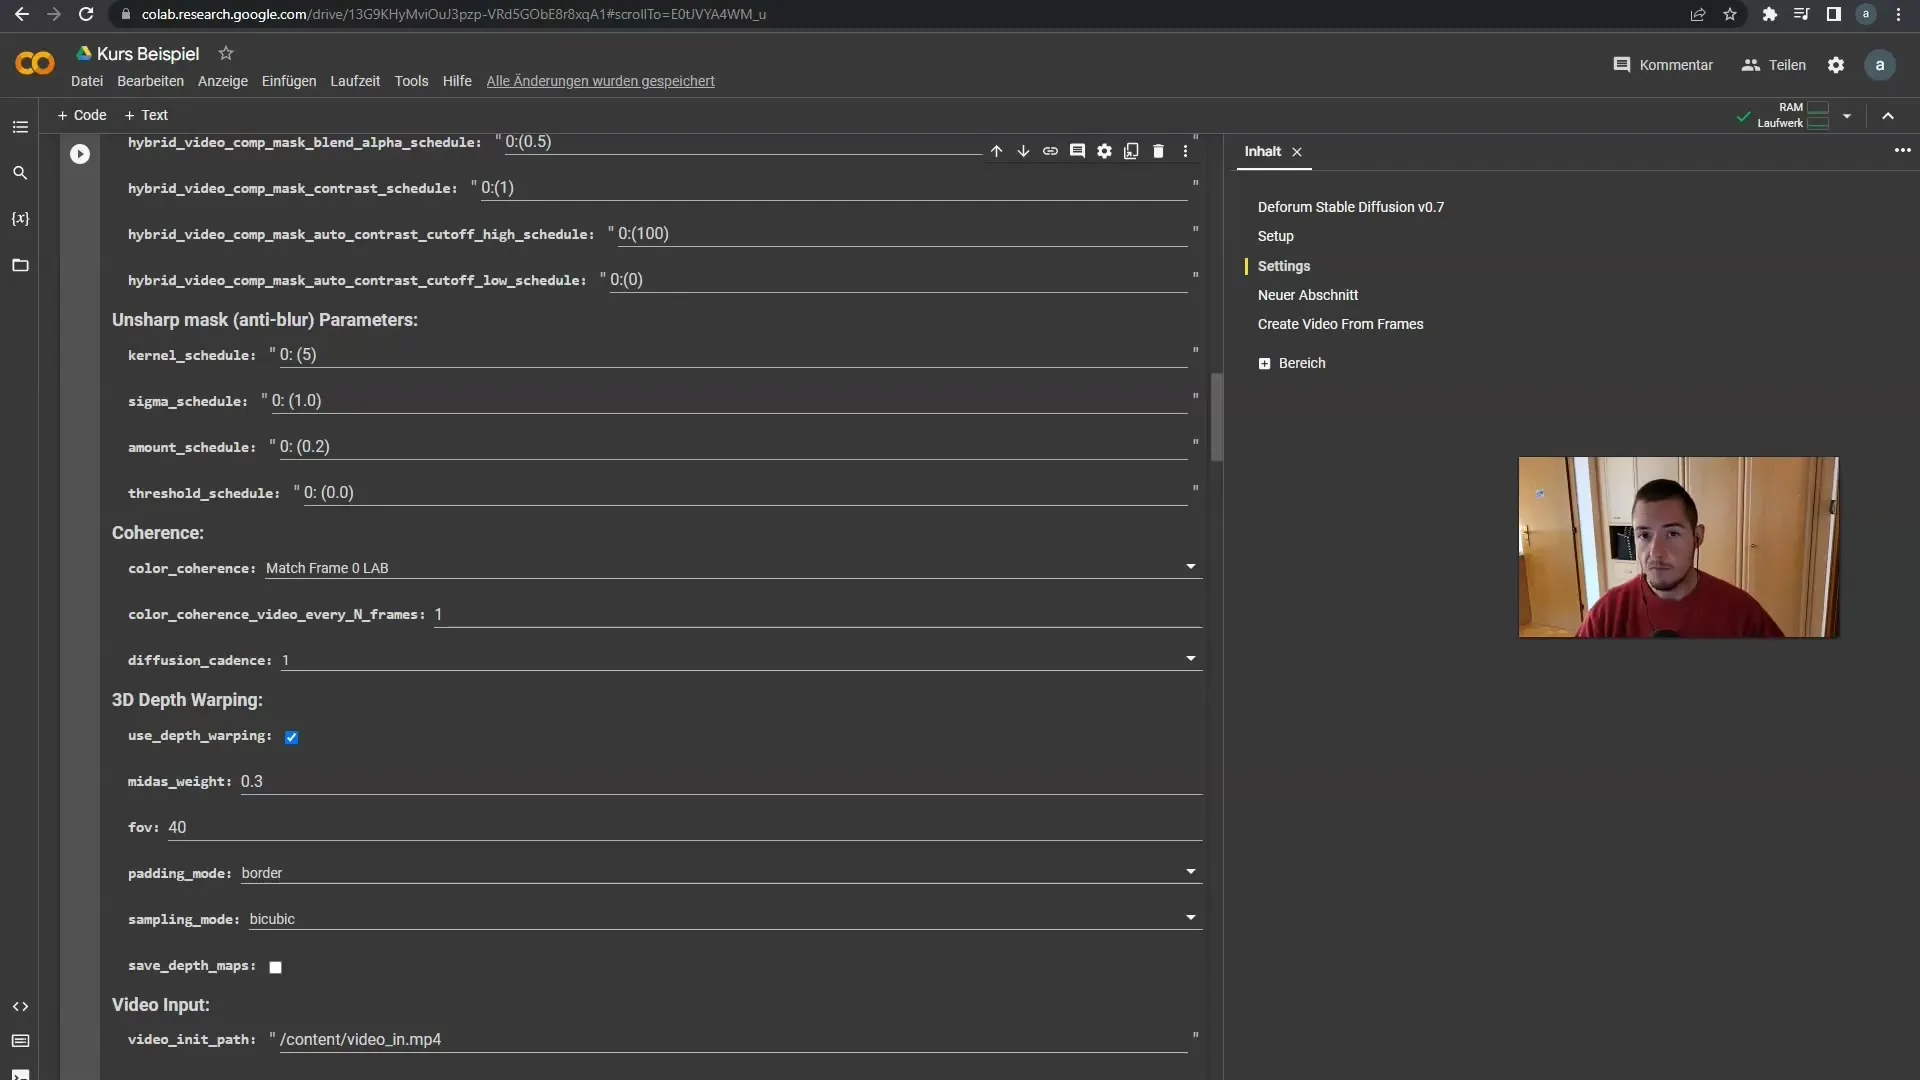Viewport: 1920px width, 1080px height.
Task: Add a Bereich section in Inhalt panel
Action: (x=1292, y=363)
